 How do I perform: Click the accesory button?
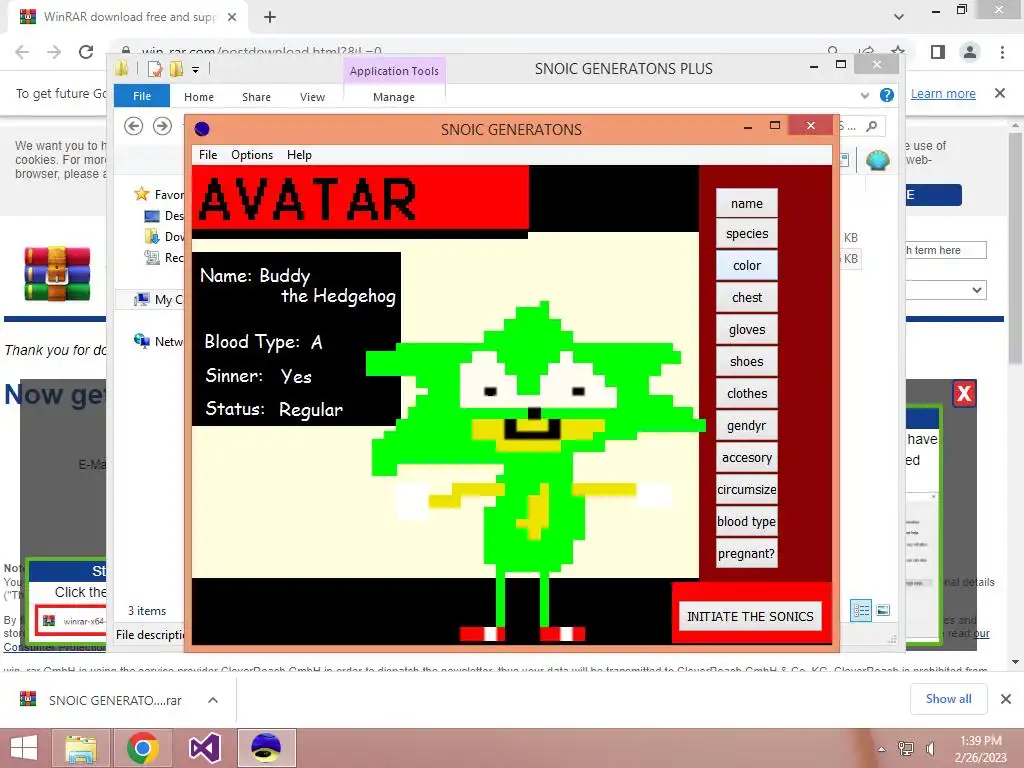coord(746,457)
